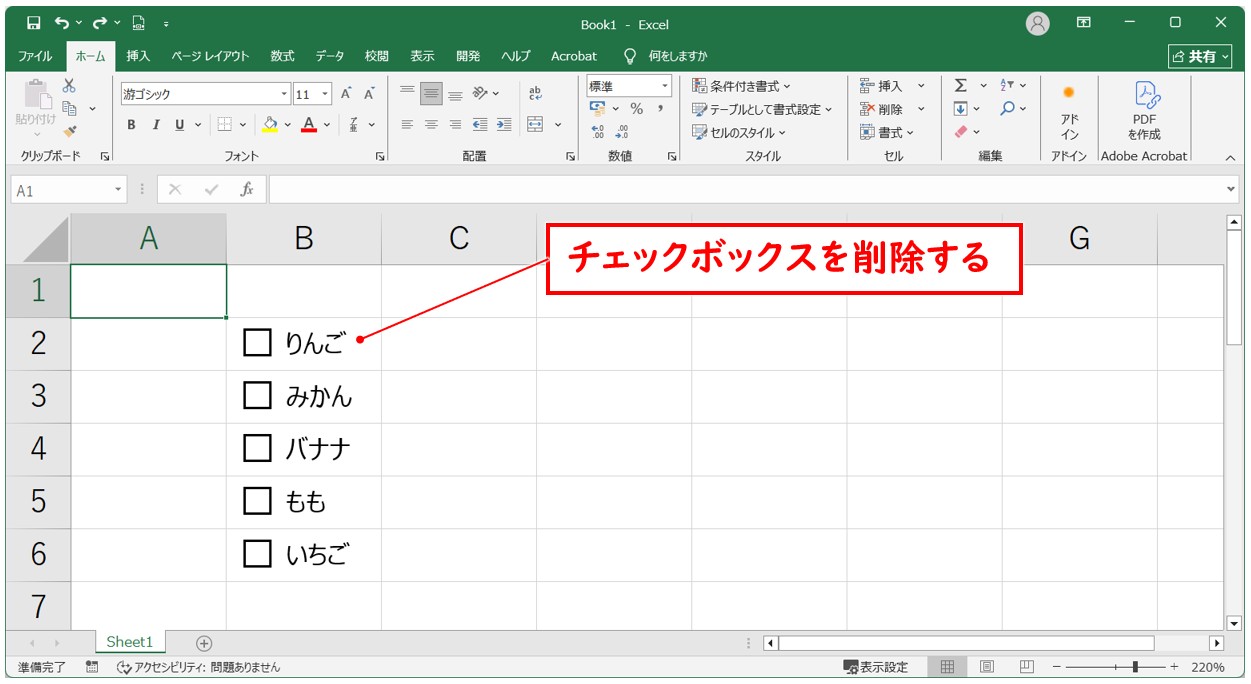
Task: Click the increase indent icon
Action: [x=503, y=125]
